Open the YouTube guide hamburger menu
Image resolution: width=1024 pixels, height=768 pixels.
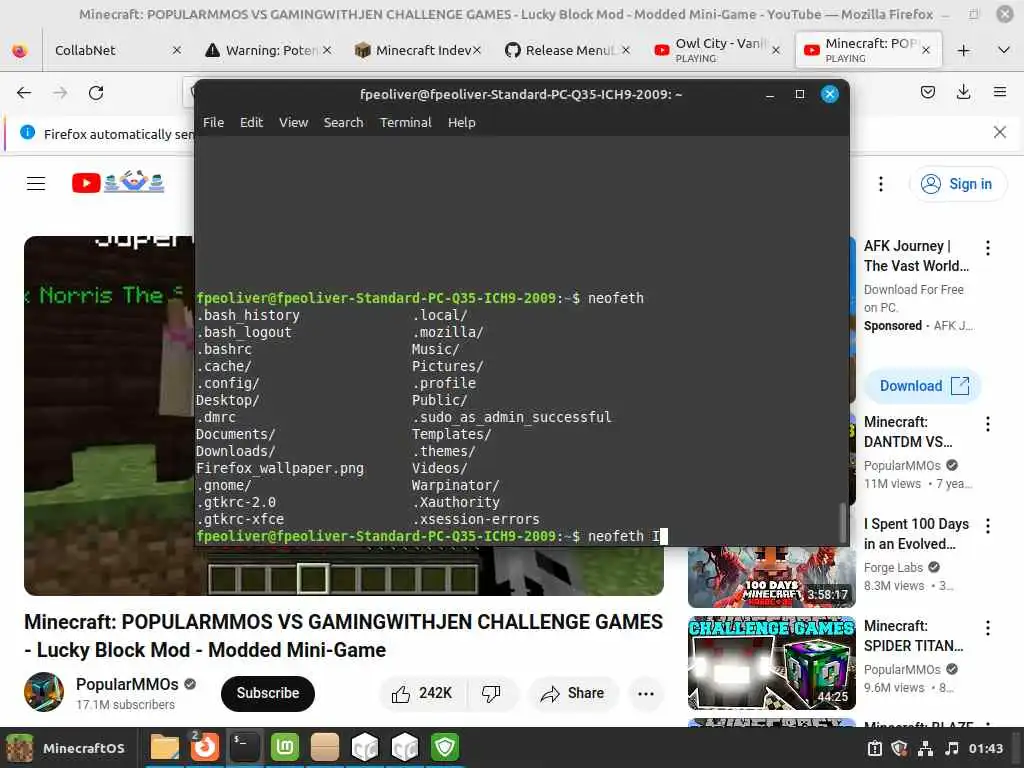point(36,184)
